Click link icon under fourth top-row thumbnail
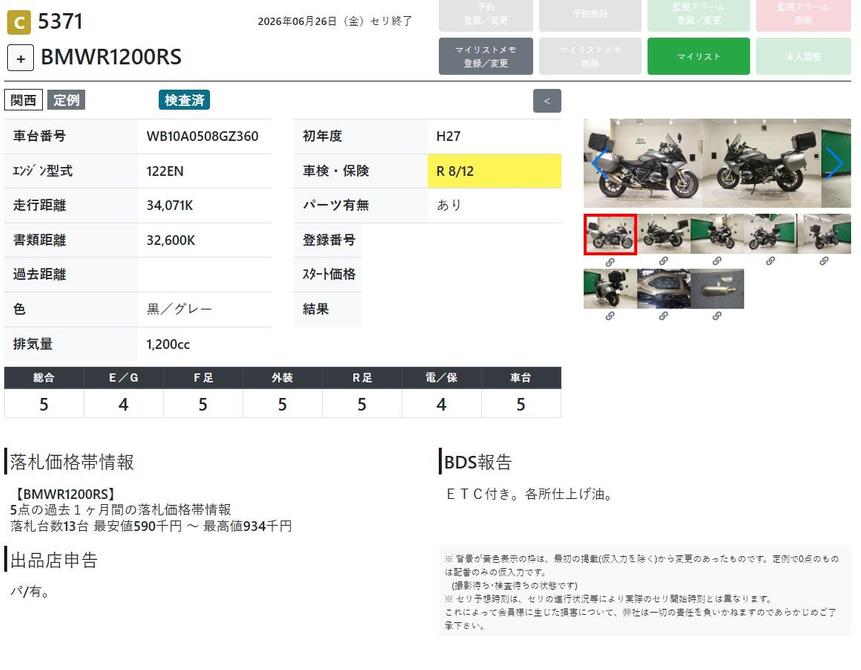 770,261
